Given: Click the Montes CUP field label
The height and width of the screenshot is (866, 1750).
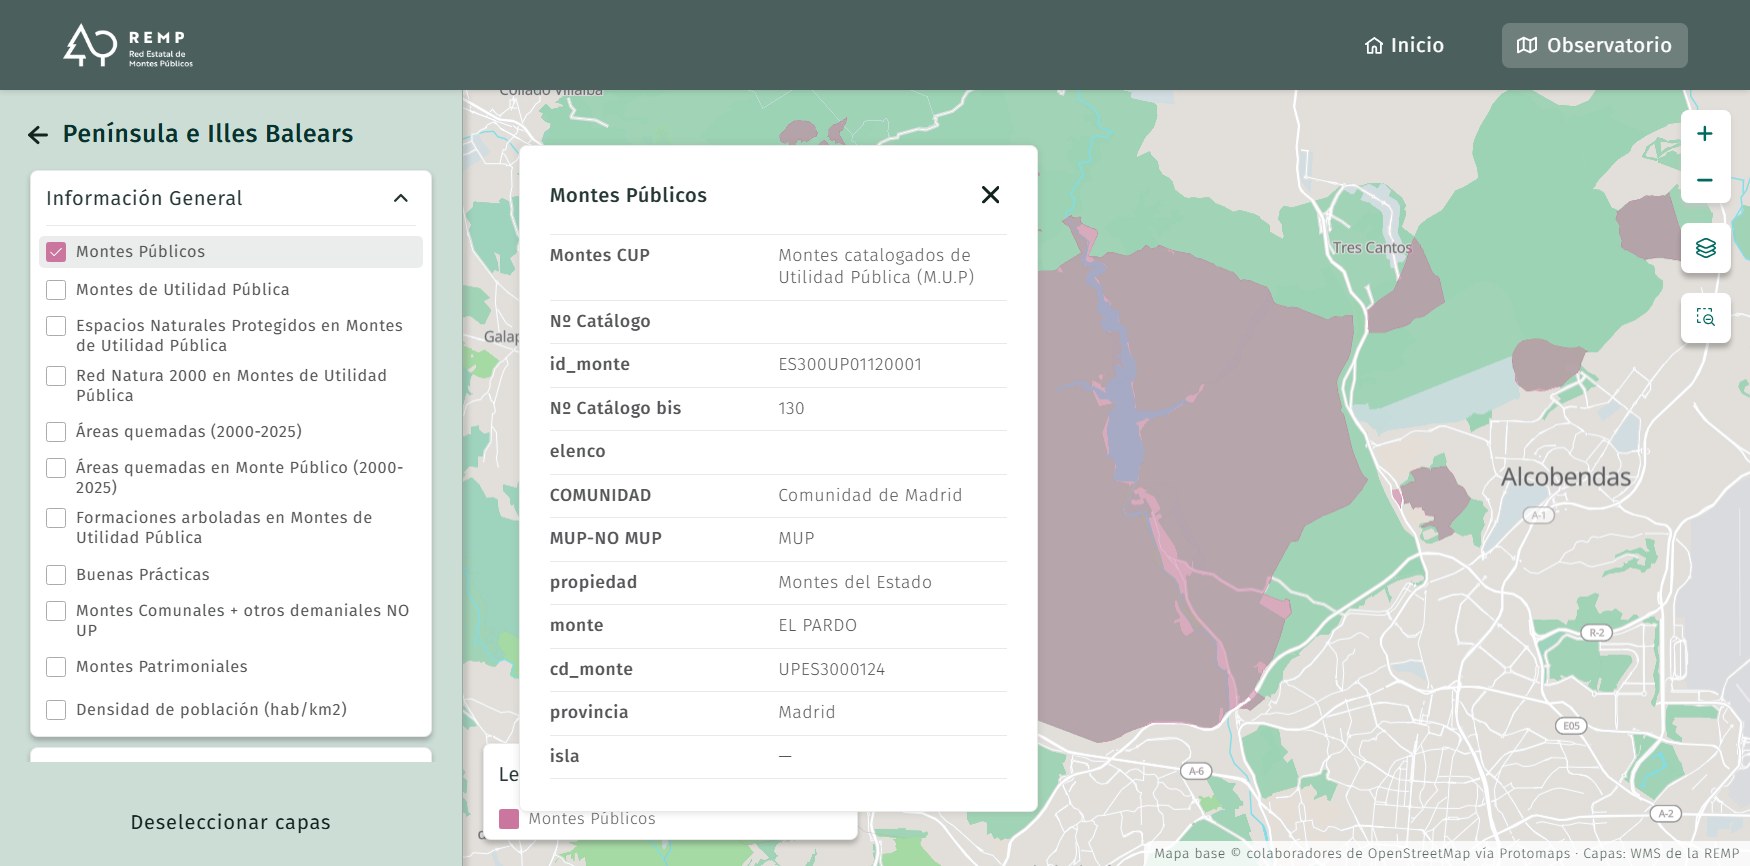Looking at the screenshot, I should 600,255.
